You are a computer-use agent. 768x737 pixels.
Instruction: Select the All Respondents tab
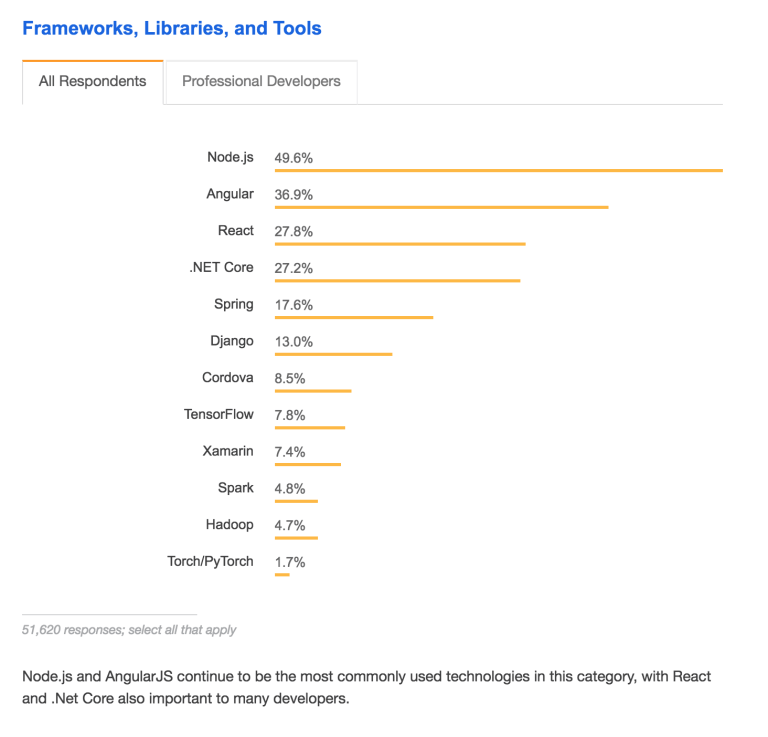tap(92, 81)
